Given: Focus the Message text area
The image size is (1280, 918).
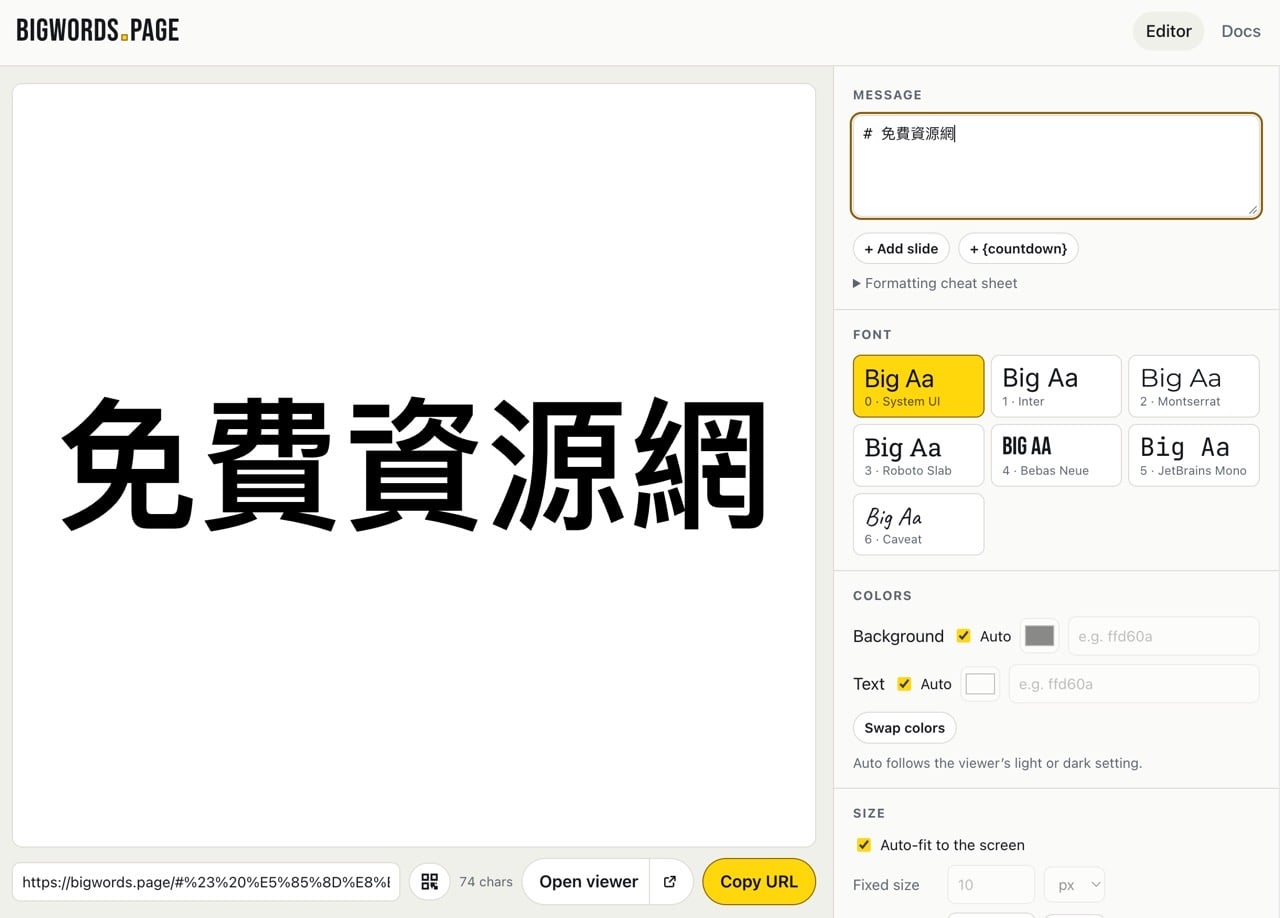Looking at the screenshot, I should pyautogui.click(x=1056, y=166).
